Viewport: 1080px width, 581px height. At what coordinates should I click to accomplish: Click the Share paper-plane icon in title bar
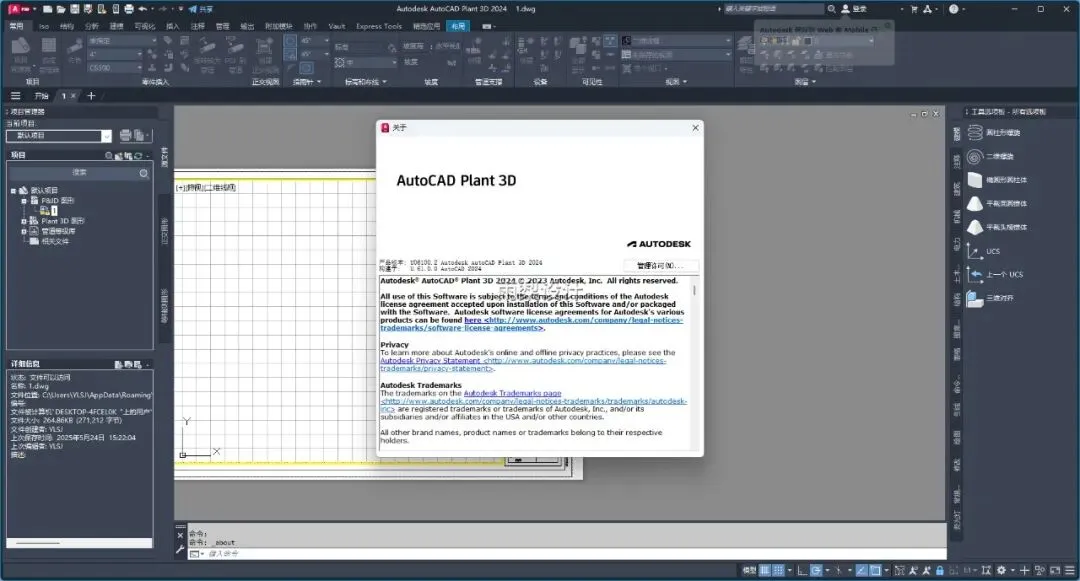pos(193,9)
